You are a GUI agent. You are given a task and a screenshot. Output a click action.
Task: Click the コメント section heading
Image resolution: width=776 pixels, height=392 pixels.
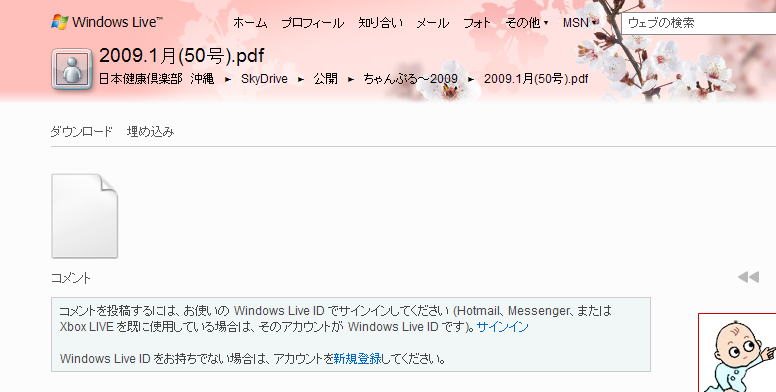pyautogui.click(x=71, y=278)
